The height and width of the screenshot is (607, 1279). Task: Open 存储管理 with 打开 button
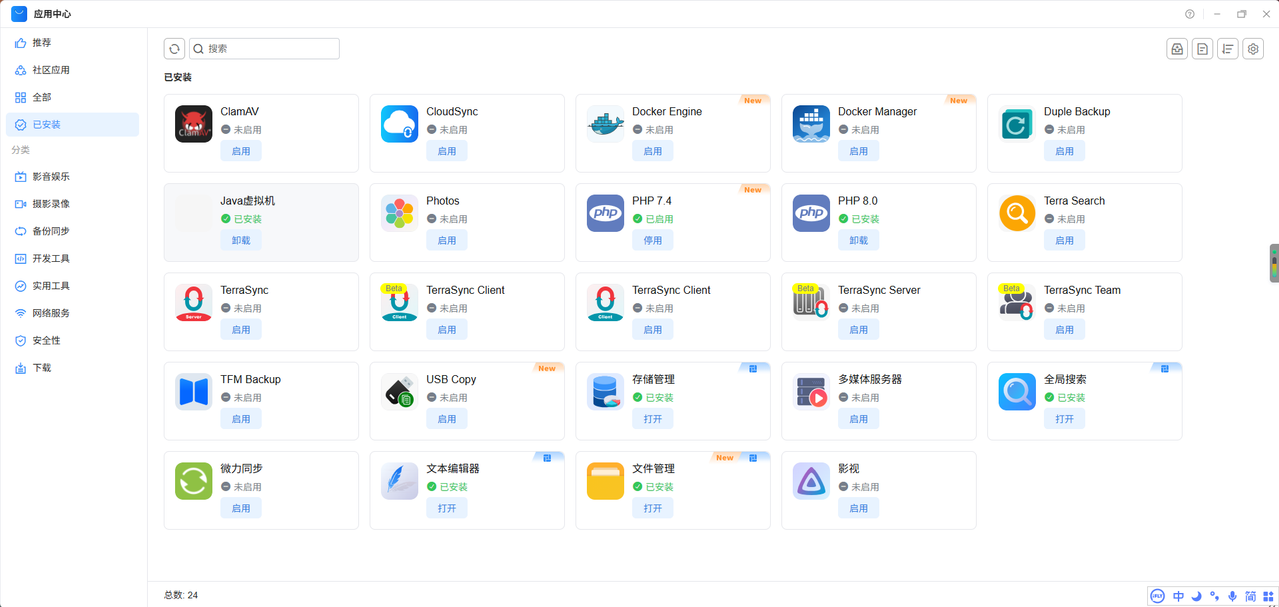(x=653, y=419)
